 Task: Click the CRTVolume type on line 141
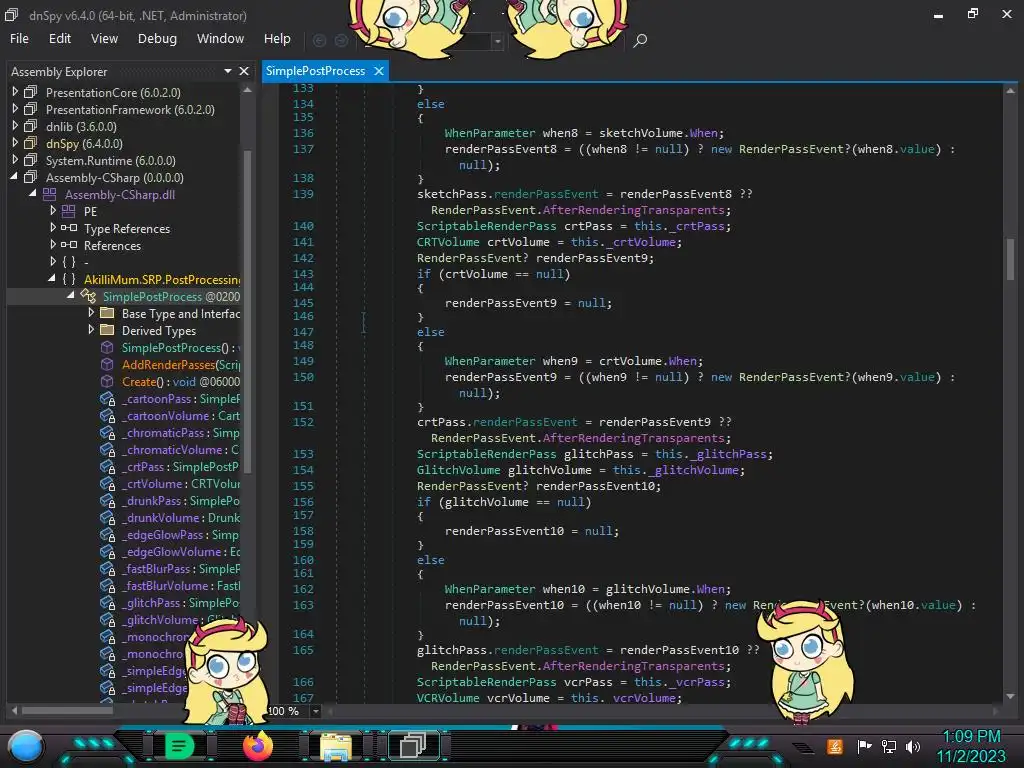click(x=448, y=242)
